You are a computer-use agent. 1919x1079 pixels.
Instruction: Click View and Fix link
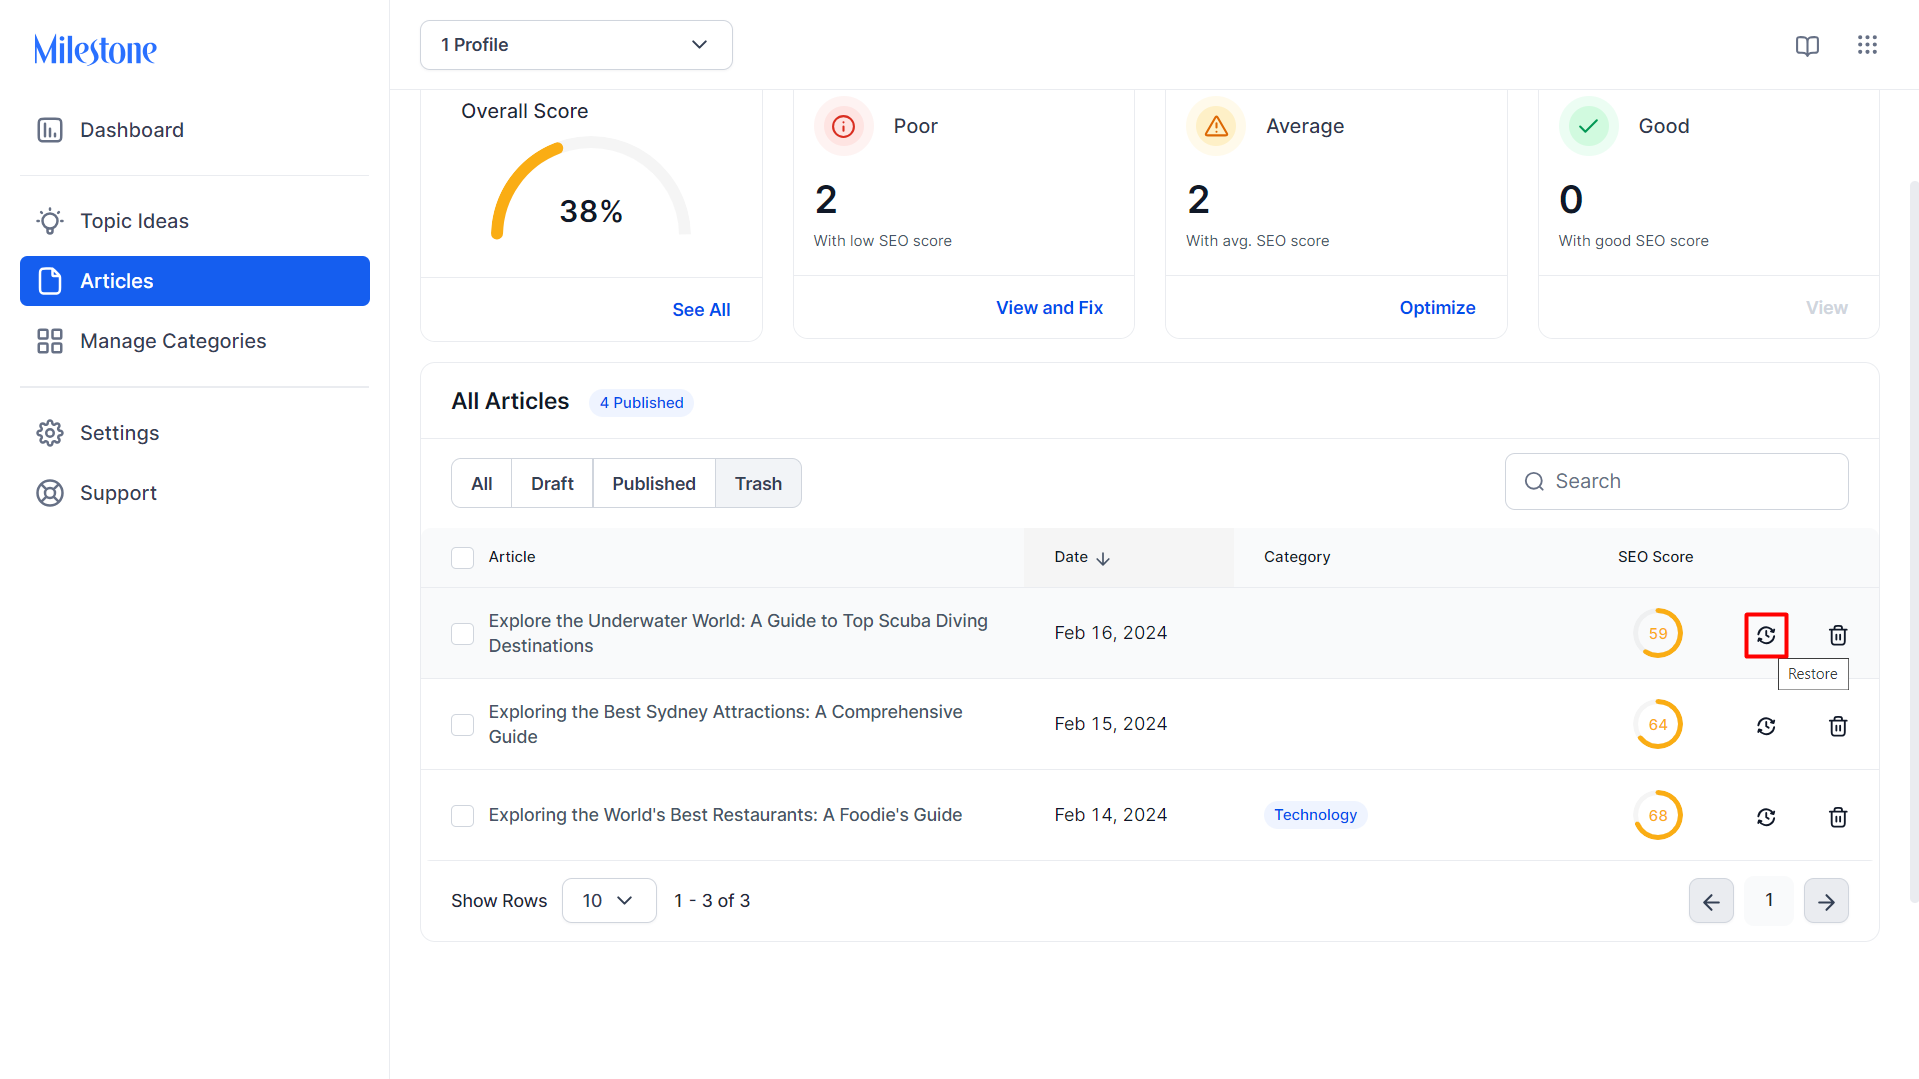coord(1049,308)
